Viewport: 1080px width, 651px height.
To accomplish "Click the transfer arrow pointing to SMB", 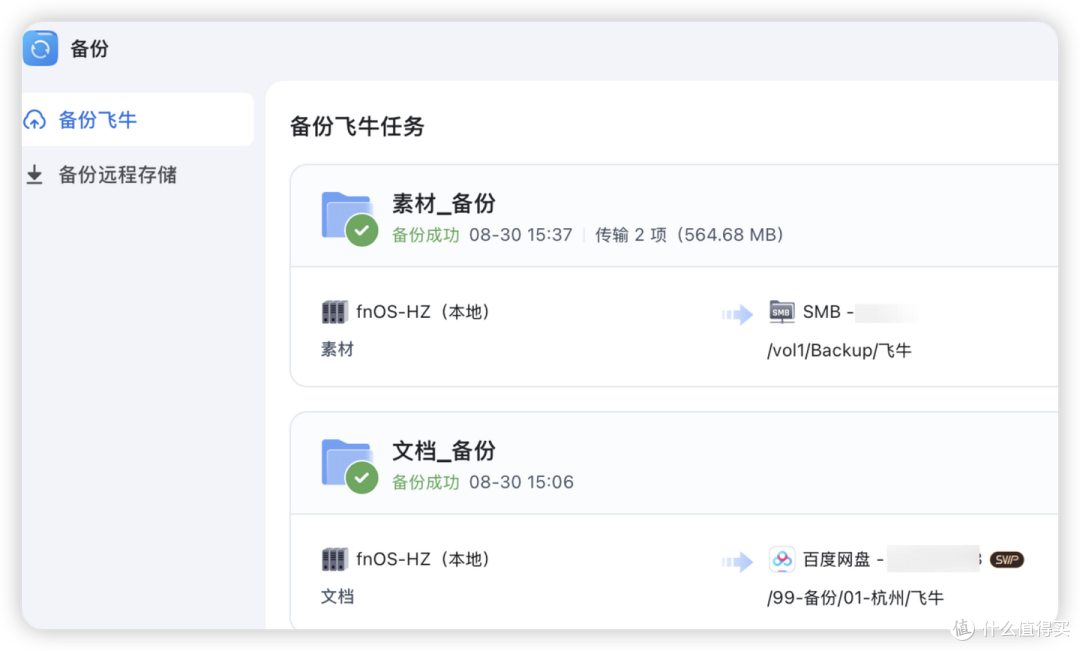I will tap(737, 314).
